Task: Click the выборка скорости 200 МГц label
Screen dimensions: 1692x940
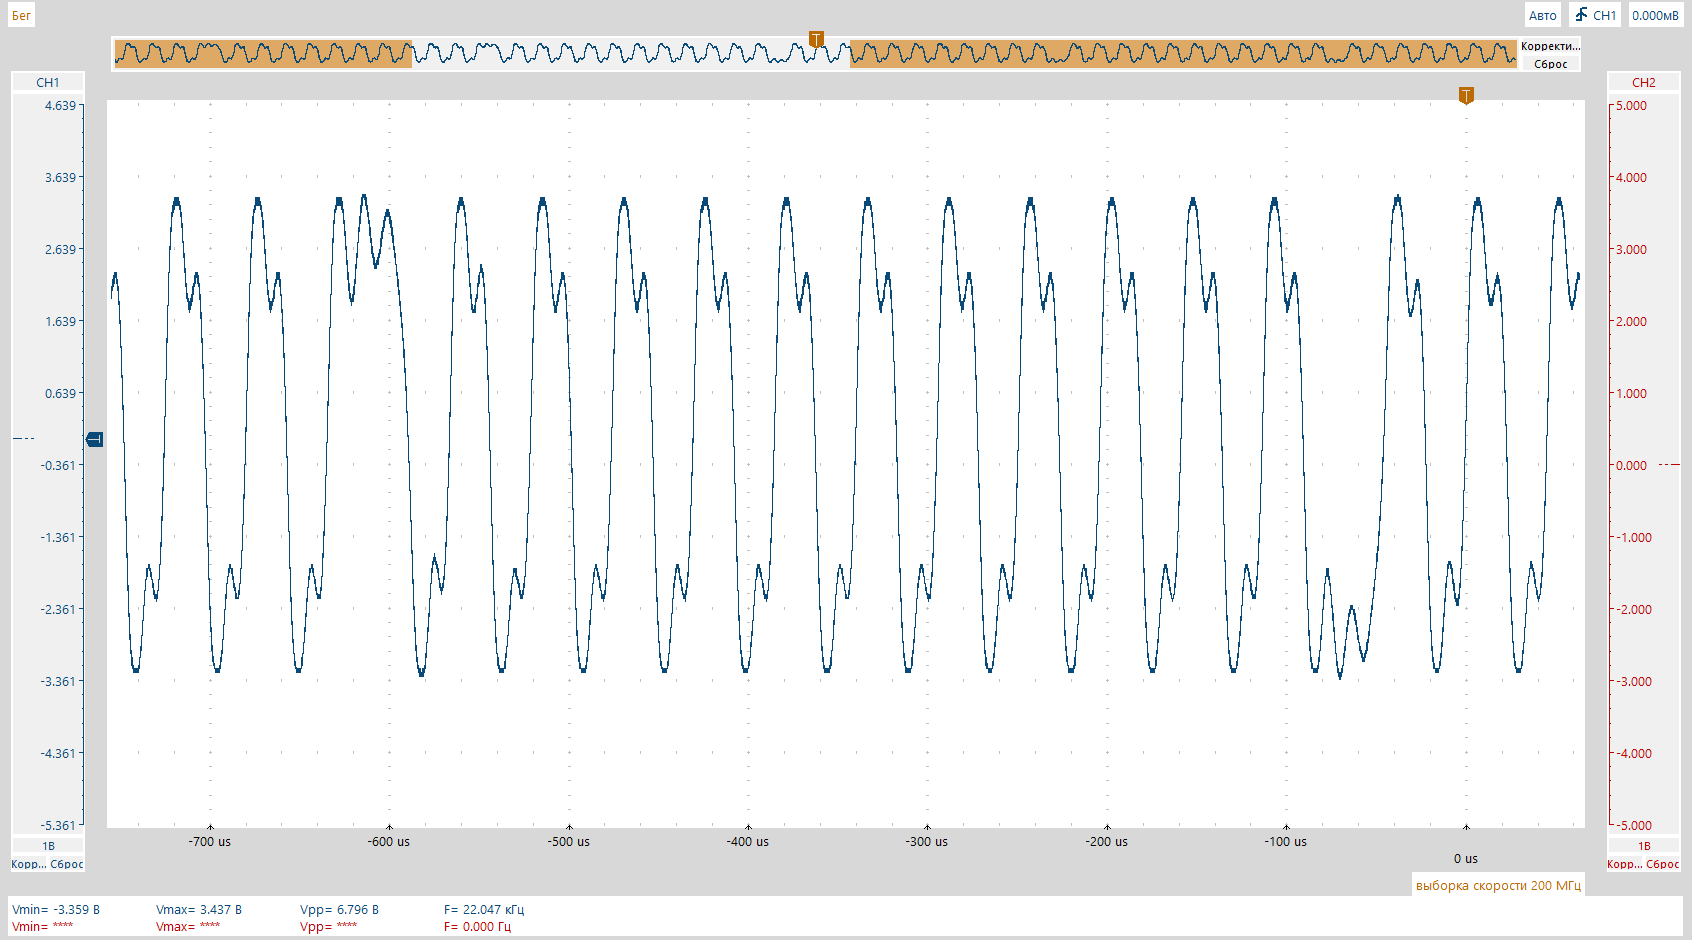Action: [1498, 885]
